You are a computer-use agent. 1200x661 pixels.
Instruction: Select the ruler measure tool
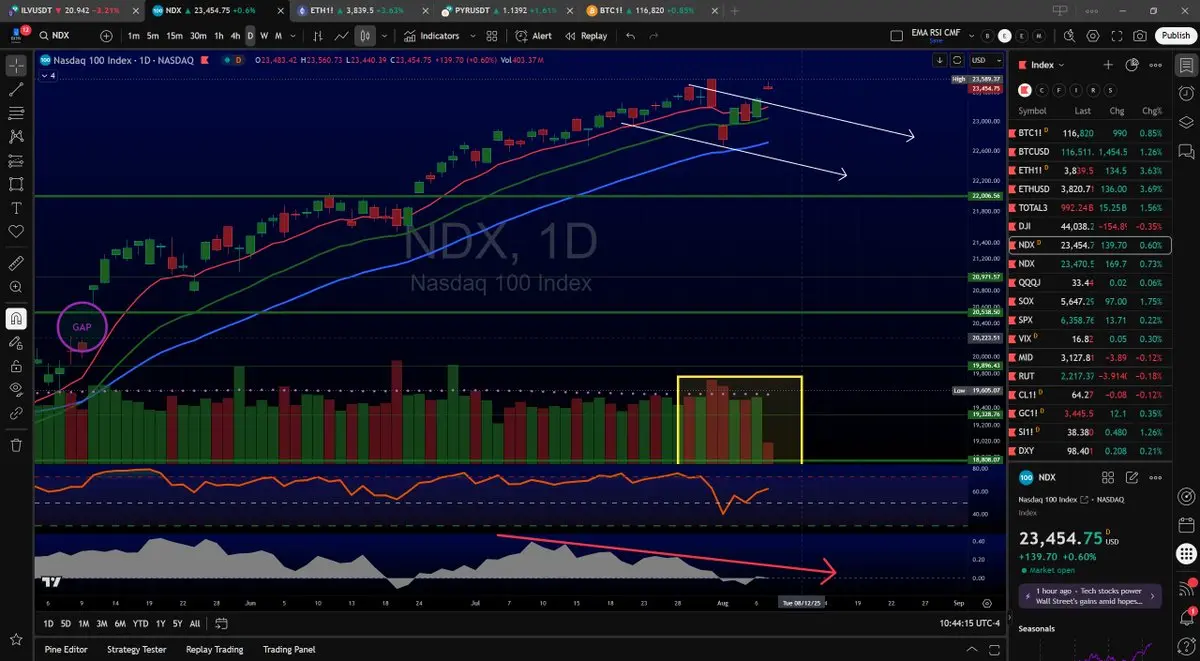[x=16, y=264]
